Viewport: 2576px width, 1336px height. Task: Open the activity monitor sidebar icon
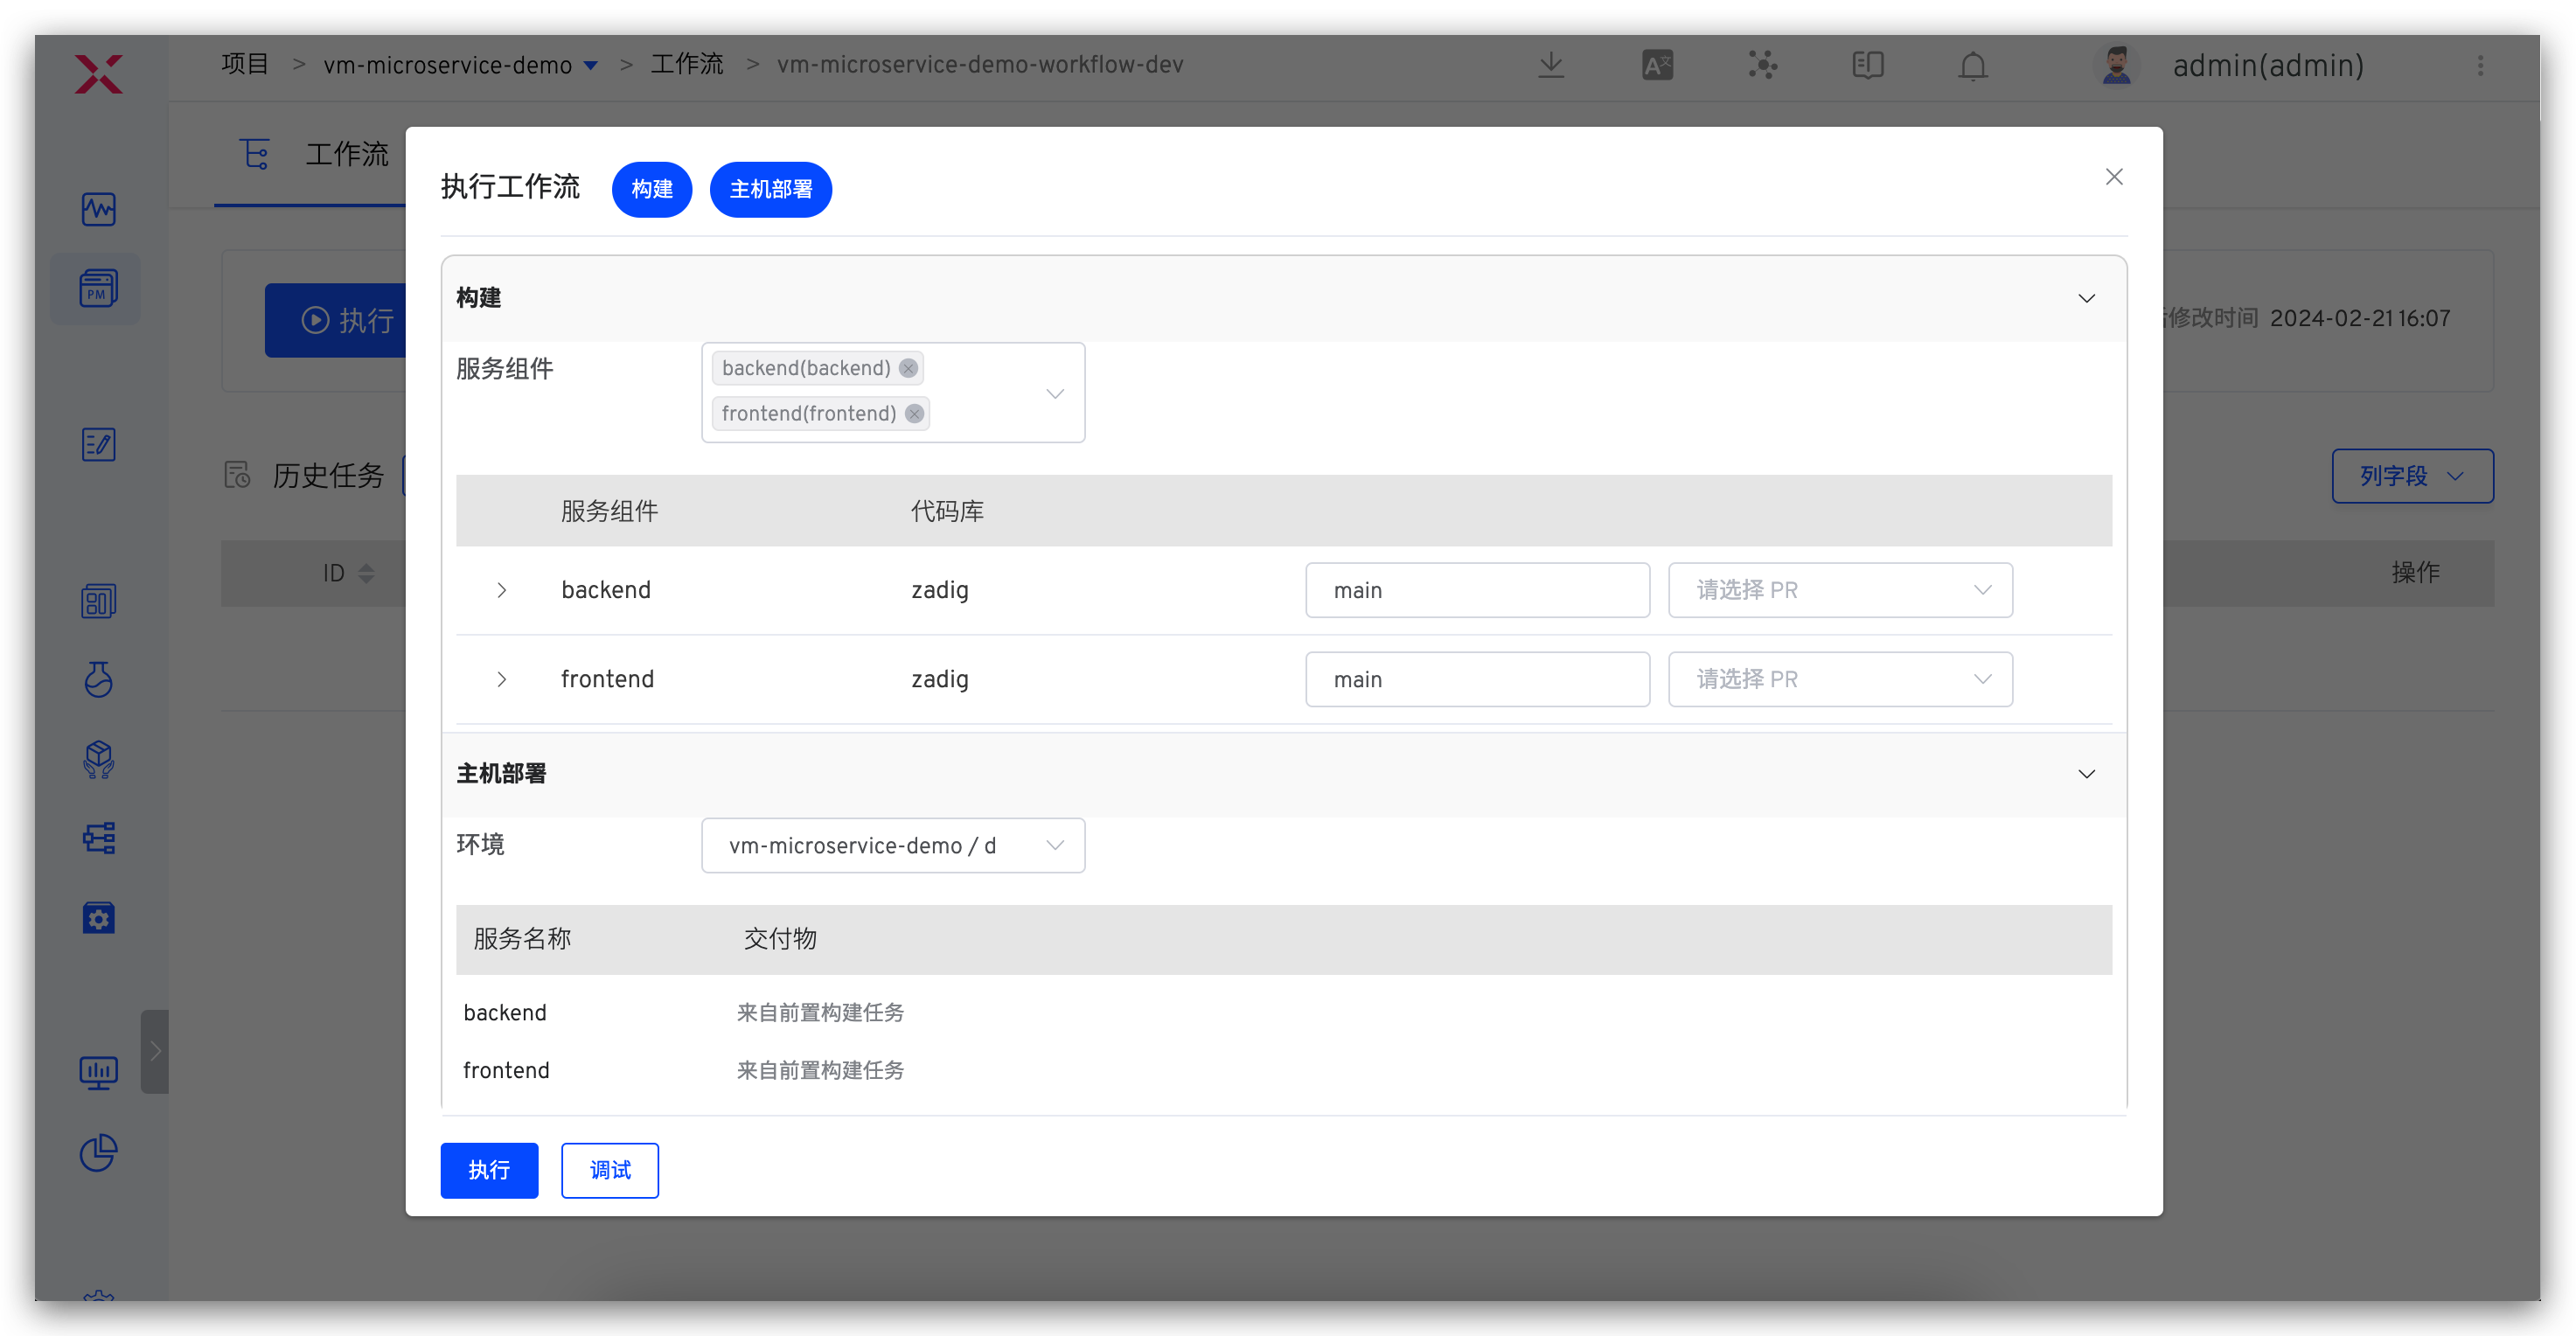98,209
